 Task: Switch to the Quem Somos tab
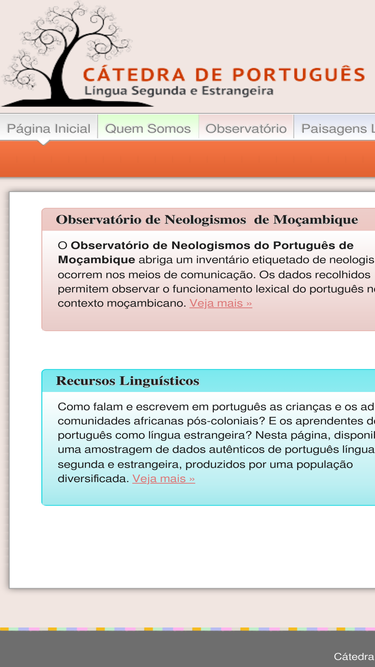pyautogui.click(x=148, y=128)
